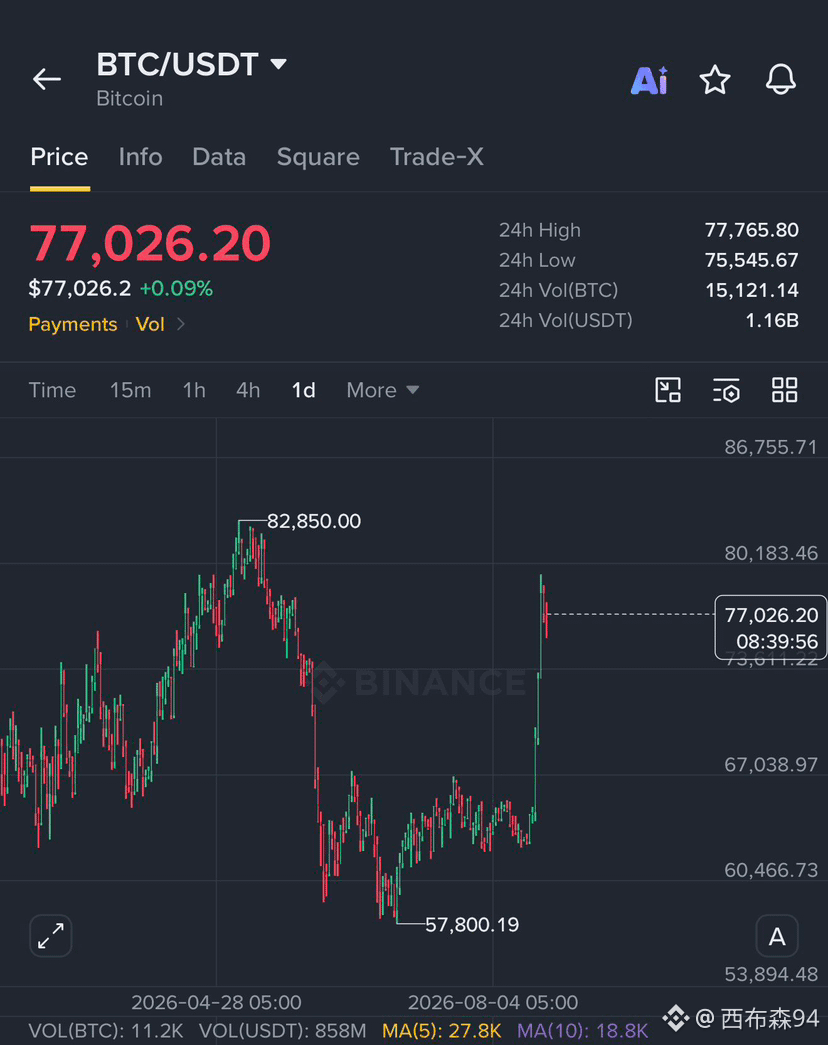828x1045 pixels.
Task: Open the AI assistant icon
Action: (x=649, y=80)
